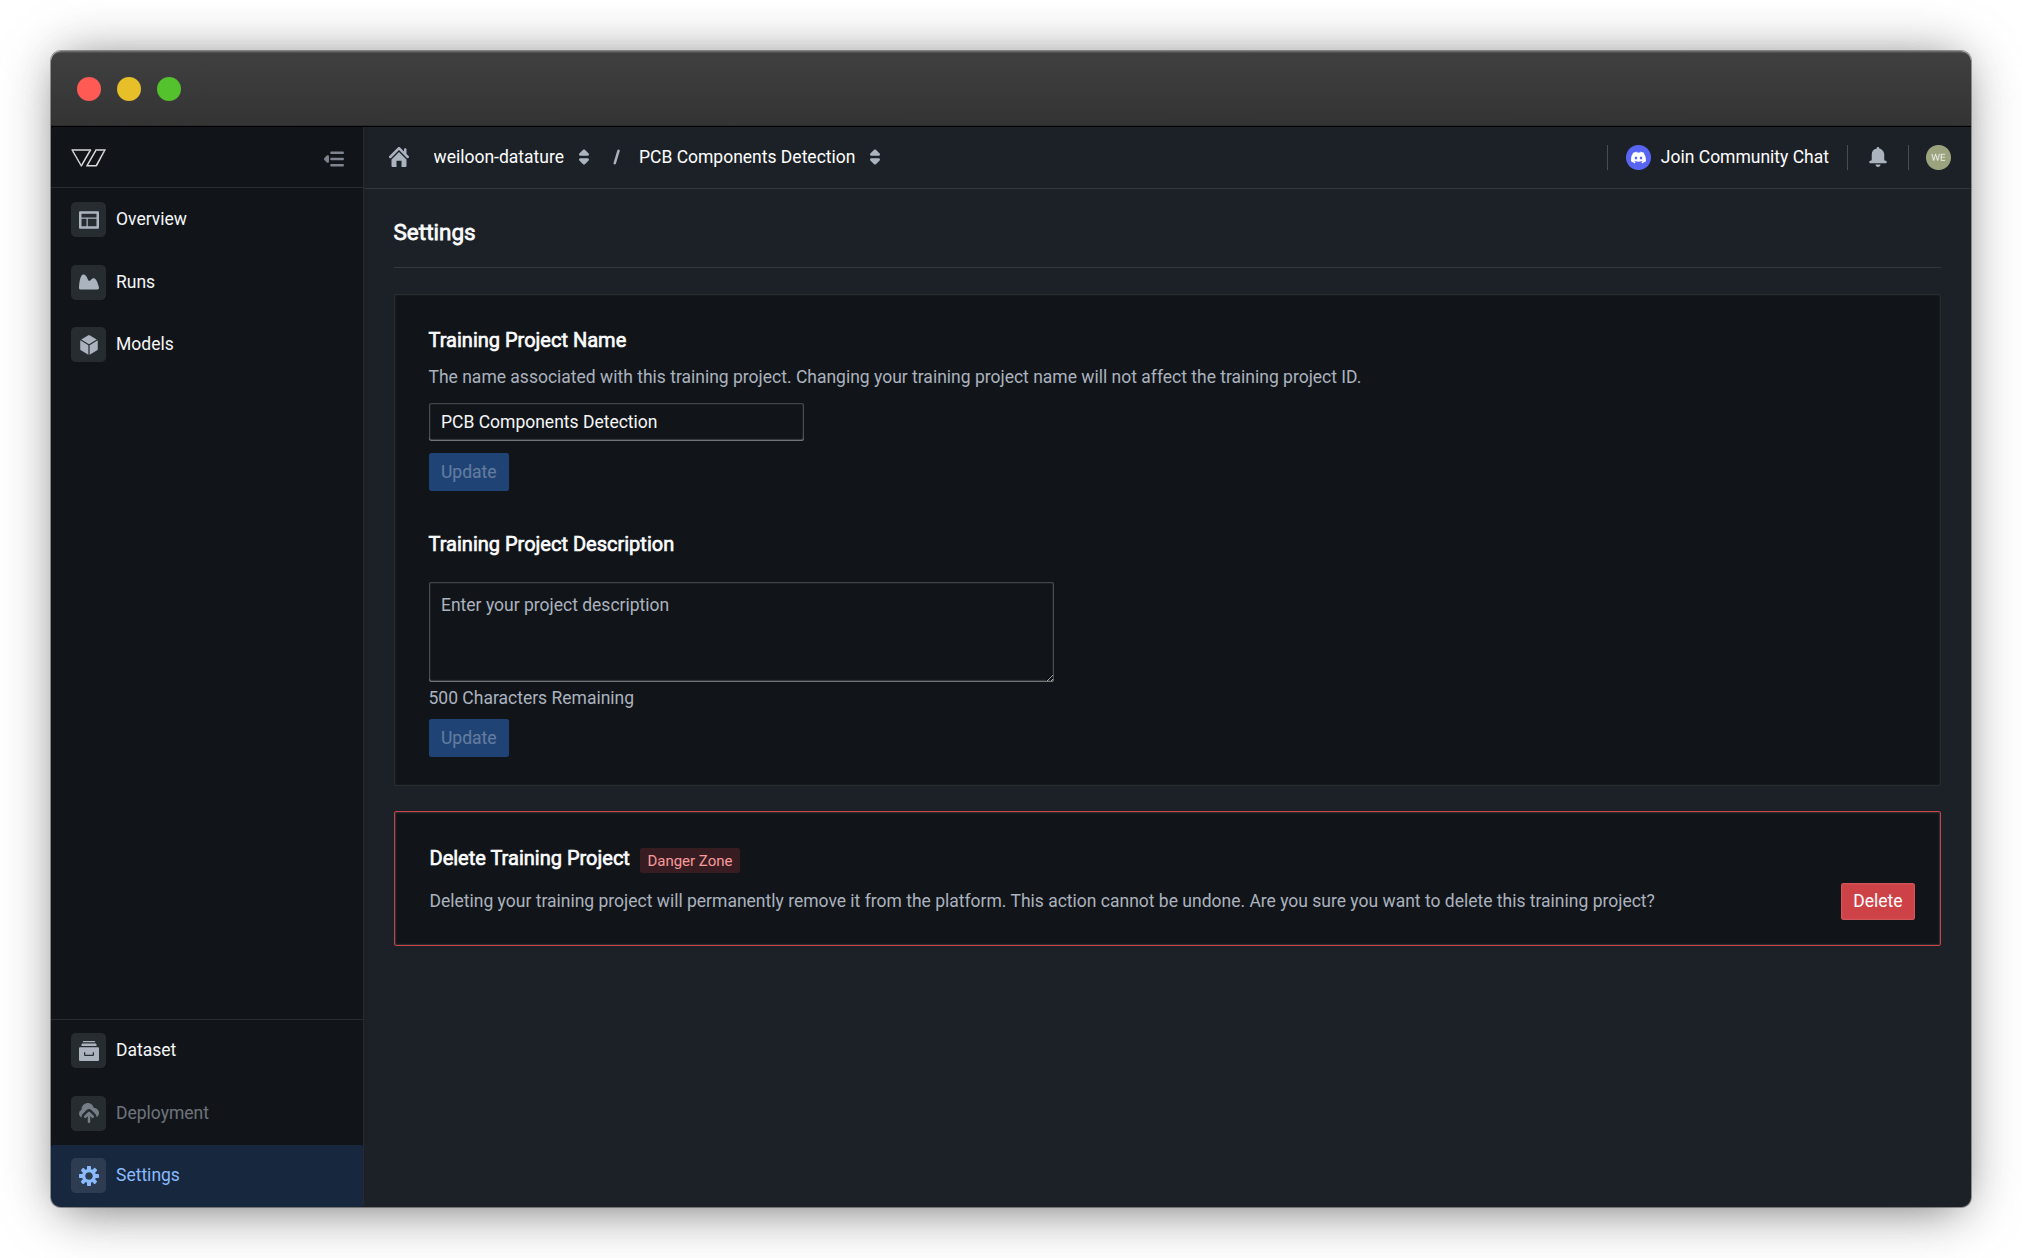This screenshot has width=2022, height=1258.
Task: Click Update below the project name field
Action: (x=468, y=472)
